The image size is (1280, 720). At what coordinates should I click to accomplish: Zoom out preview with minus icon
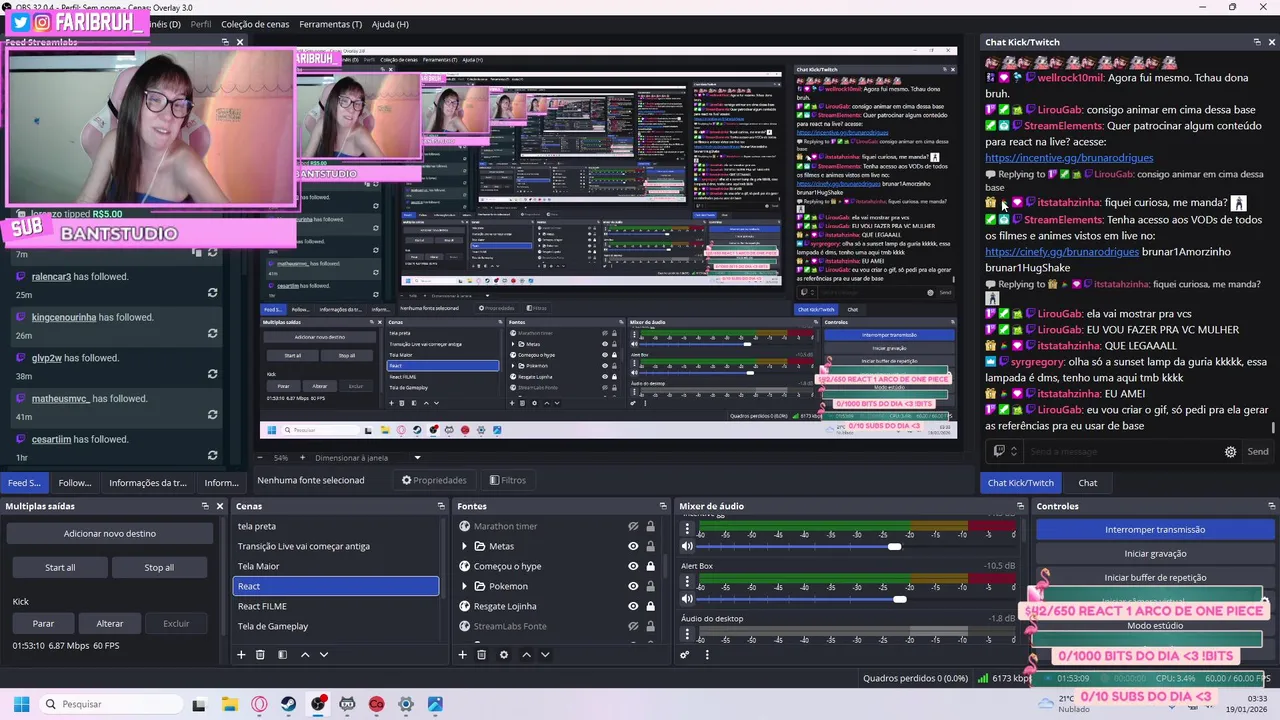(x=260, y=458)
